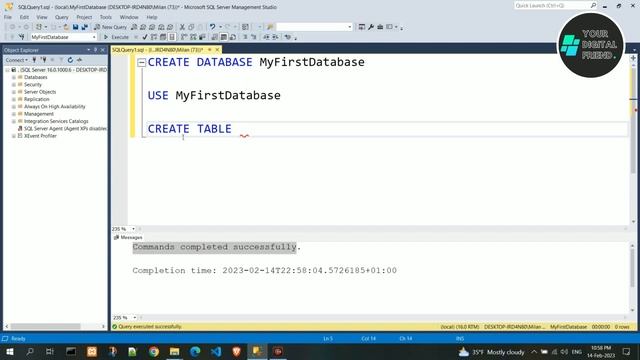This screenshot has width=640, height=360.
Task: Click the Properties wrench icon
Action: [x=371, y=27]
